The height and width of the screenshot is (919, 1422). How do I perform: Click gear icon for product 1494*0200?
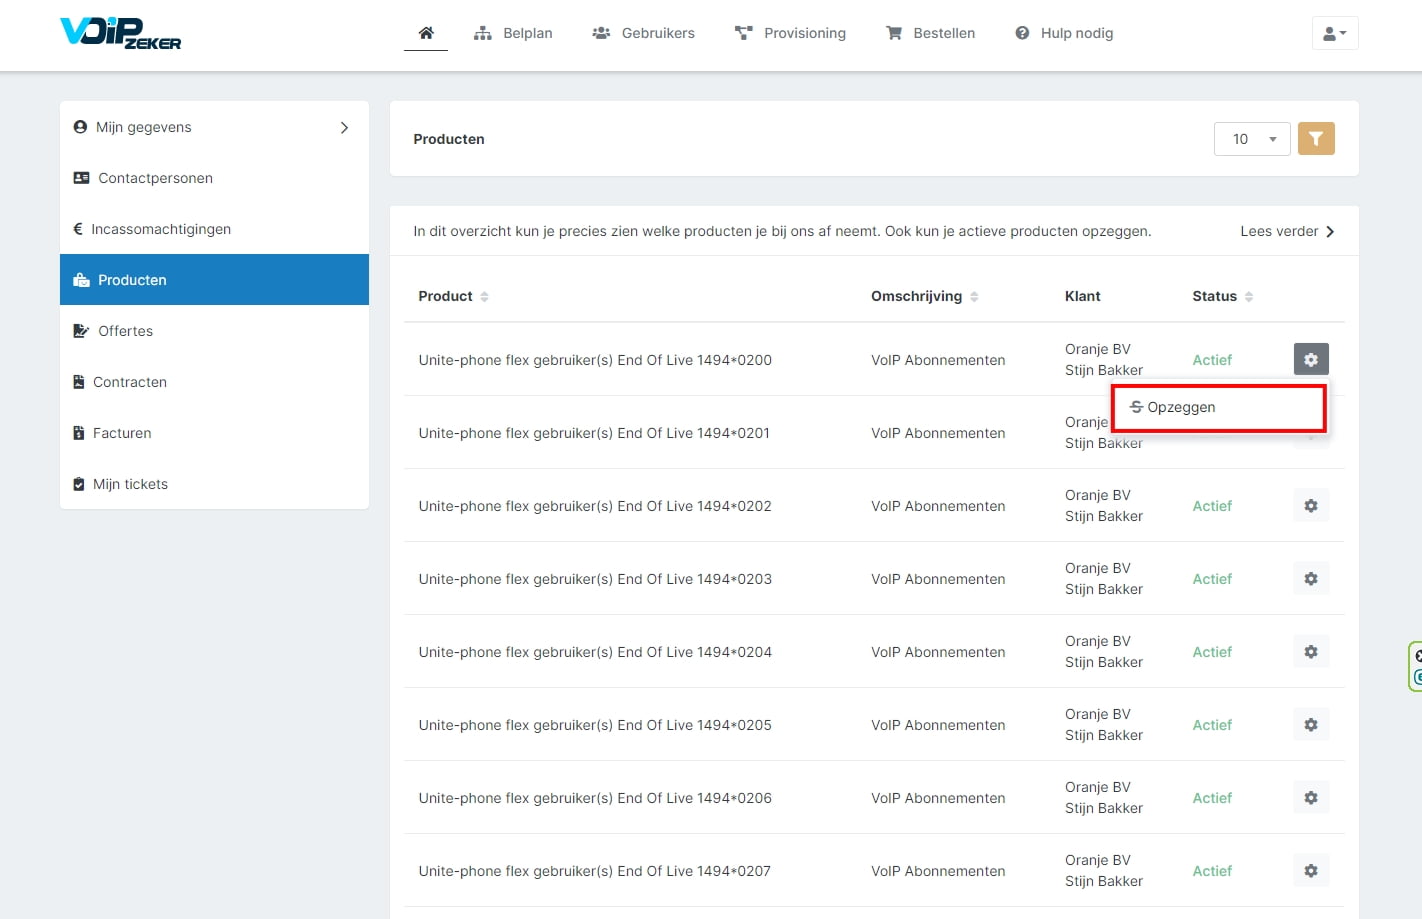point(1311,359)
